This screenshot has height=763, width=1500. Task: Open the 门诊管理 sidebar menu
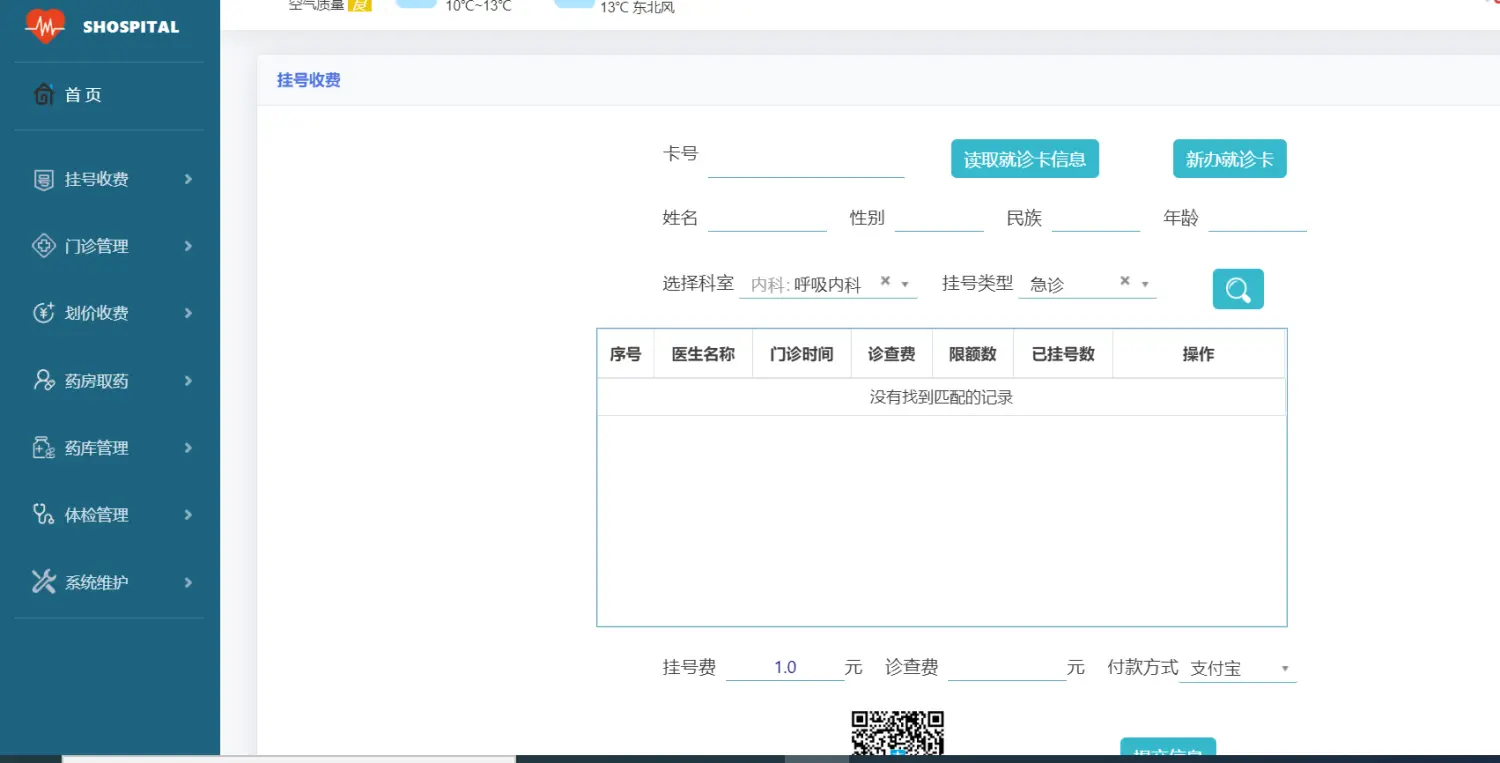click(x=109, y=246)
